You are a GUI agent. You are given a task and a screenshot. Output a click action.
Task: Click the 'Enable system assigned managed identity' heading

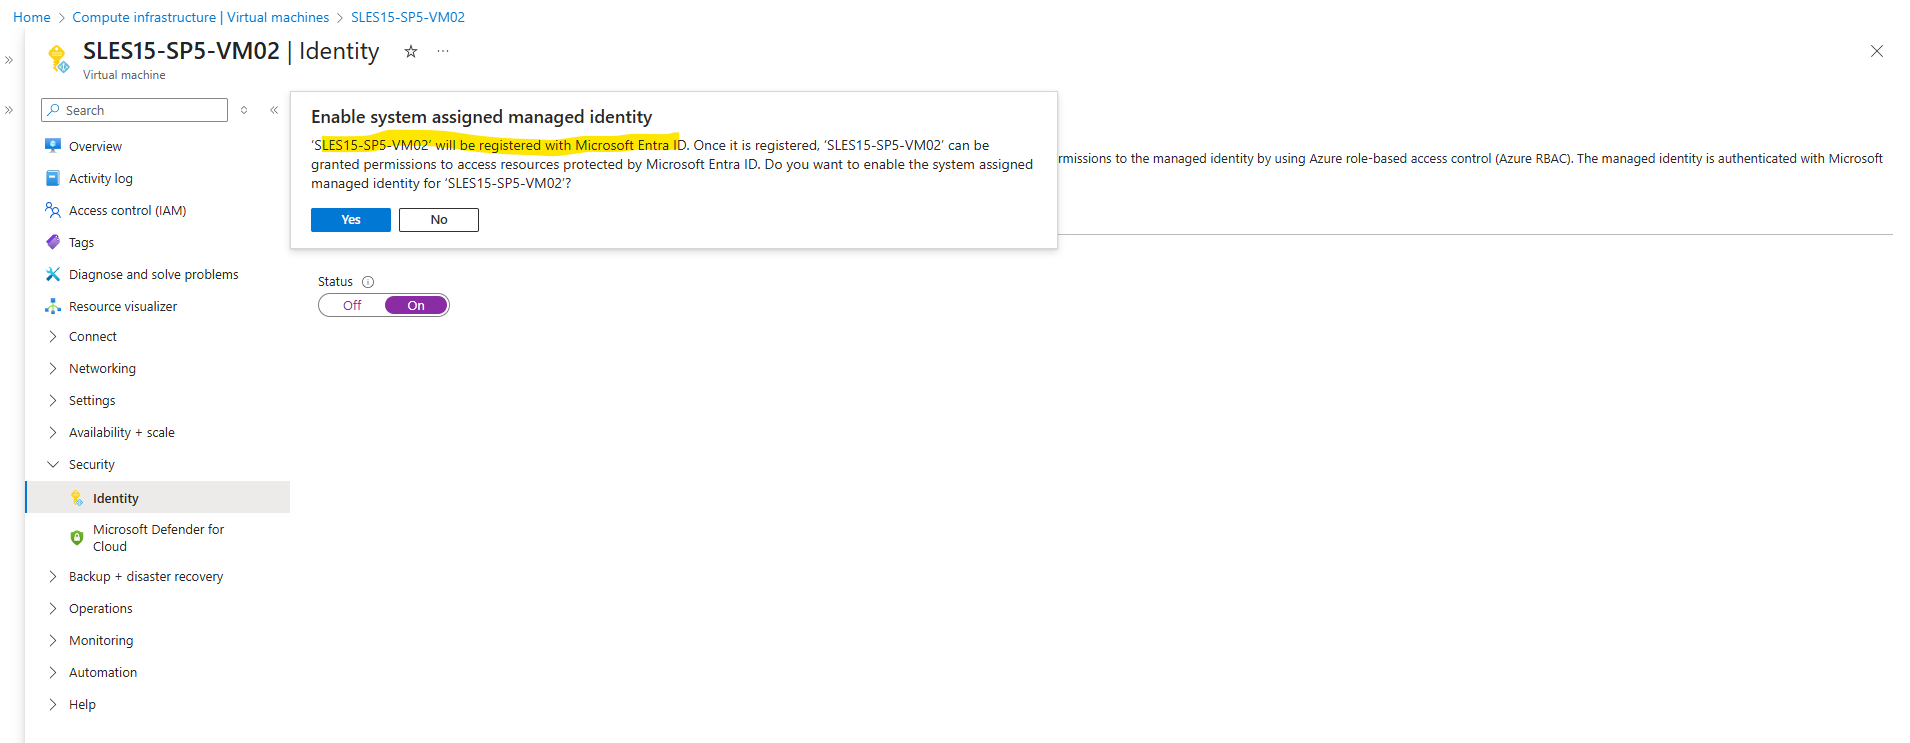point(481,117)
